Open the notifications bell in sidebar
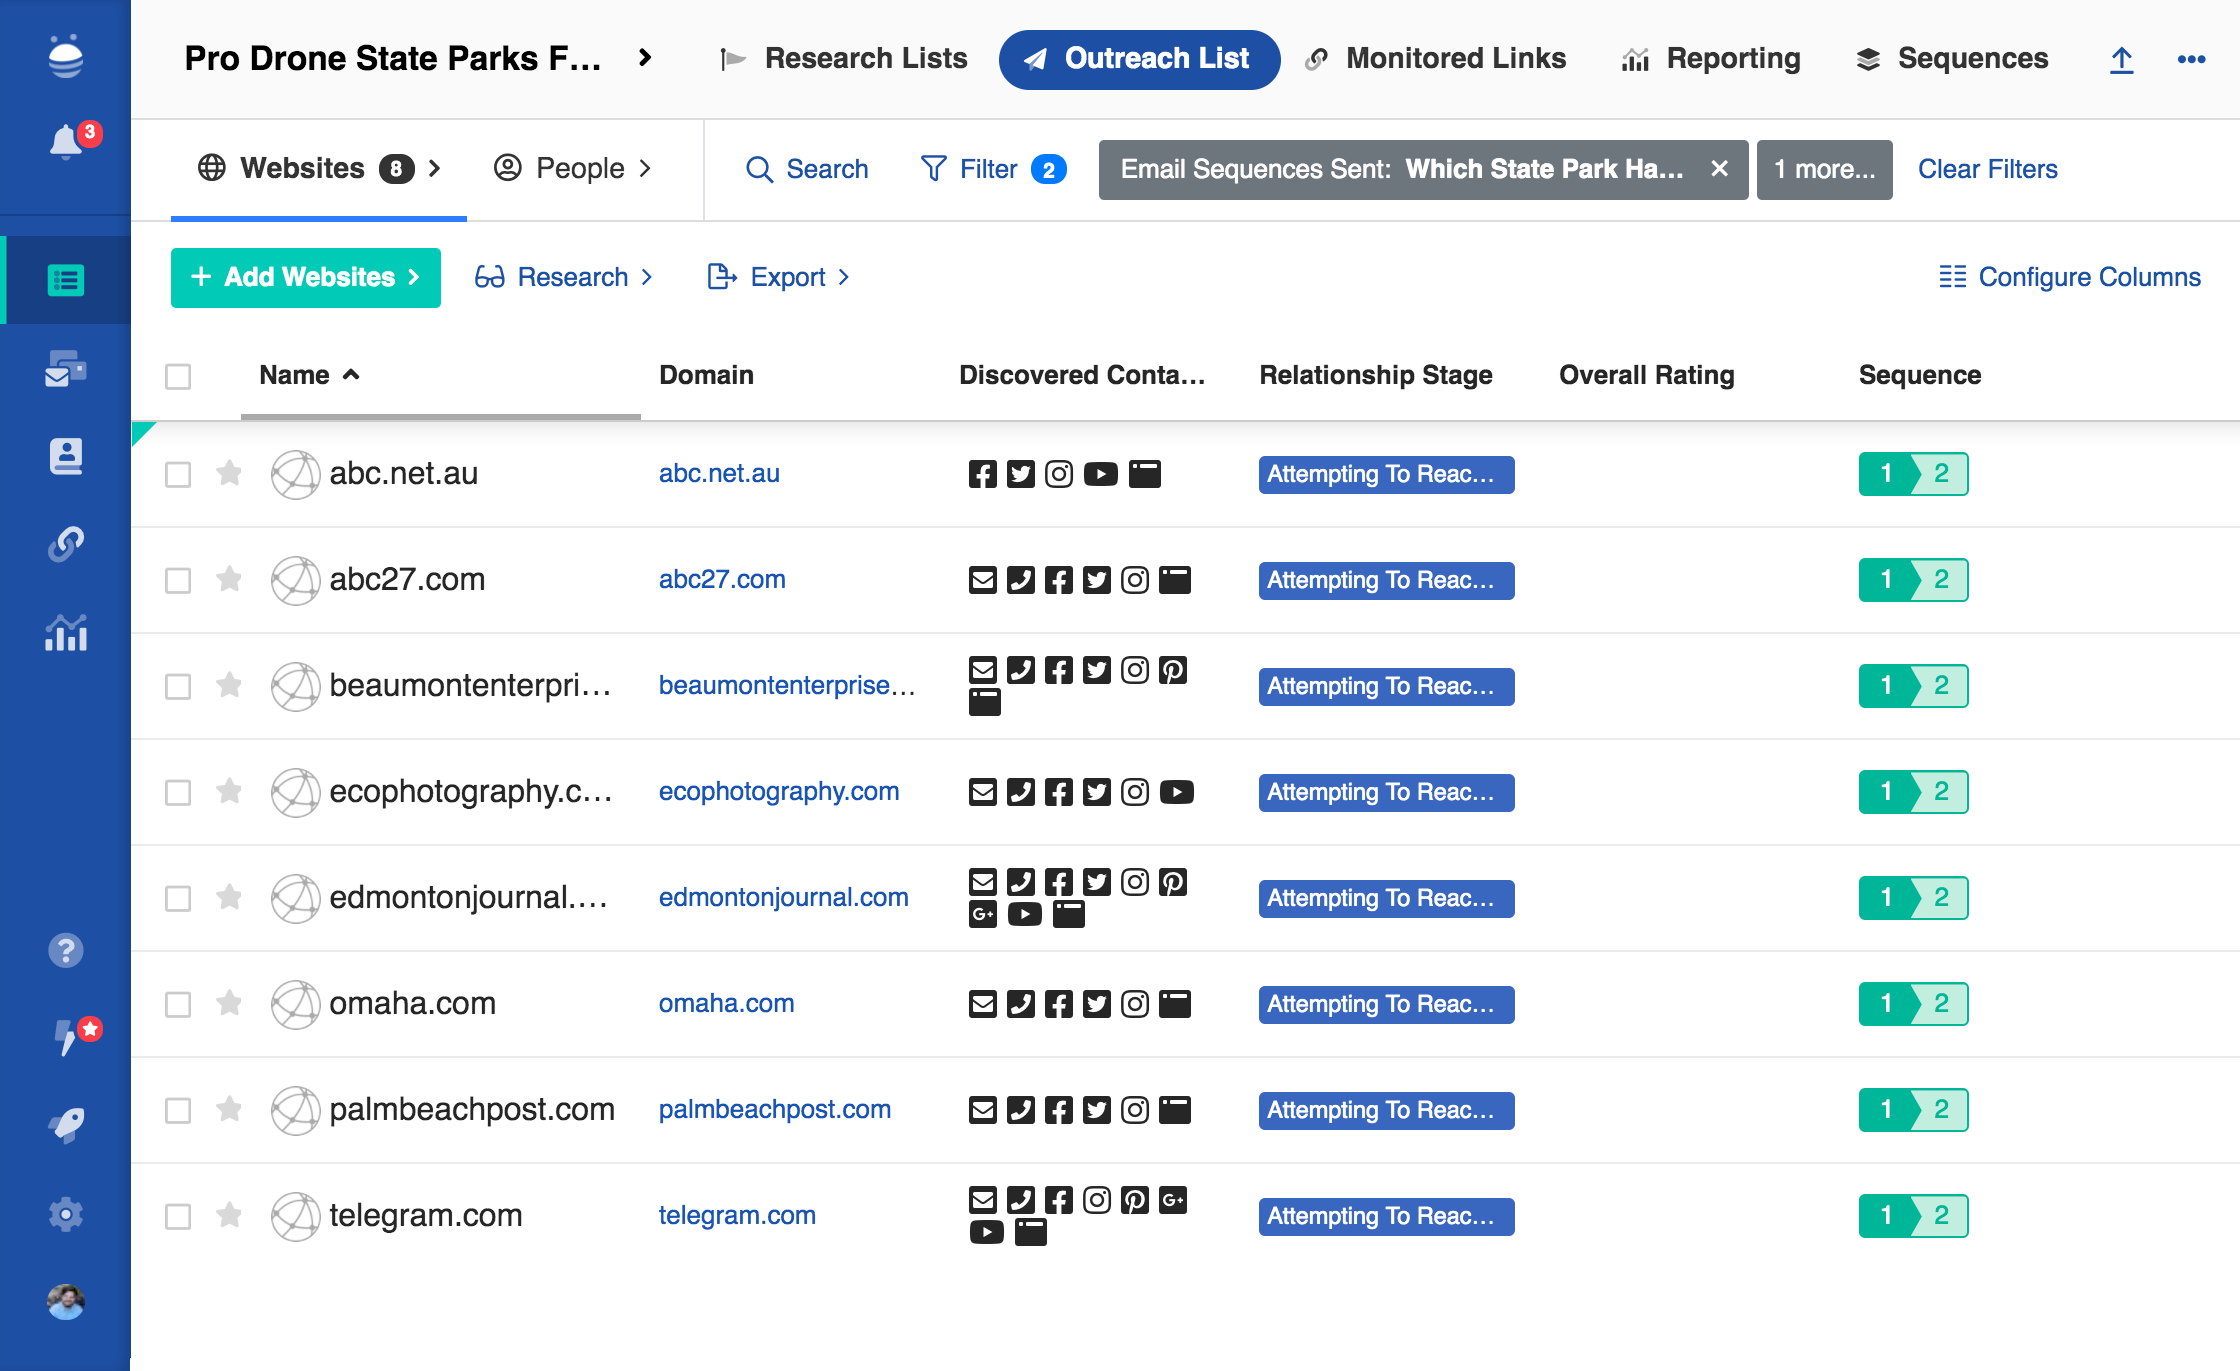 point(66,141)
